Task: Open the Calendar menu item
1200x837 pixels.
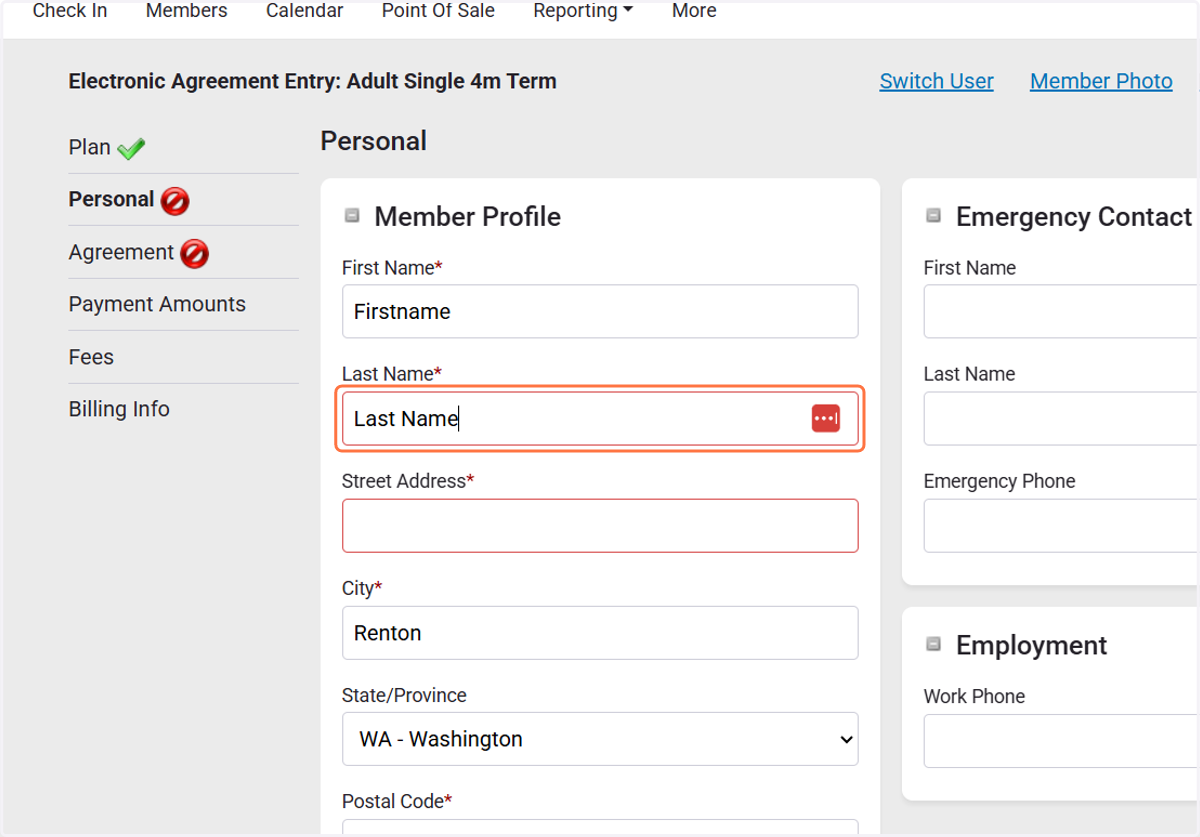Action: [304, 11]
